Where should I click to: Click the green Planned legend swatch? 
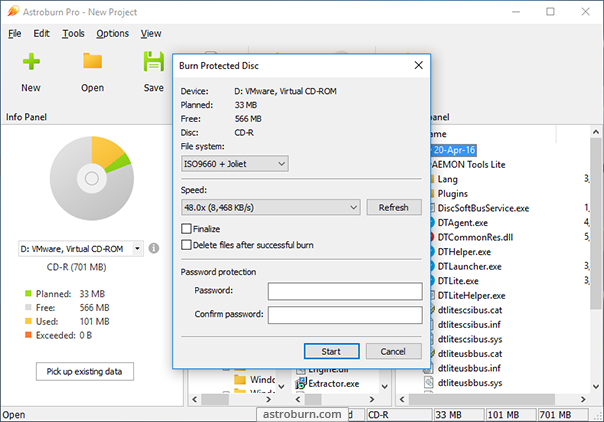(x=28, y=293)
